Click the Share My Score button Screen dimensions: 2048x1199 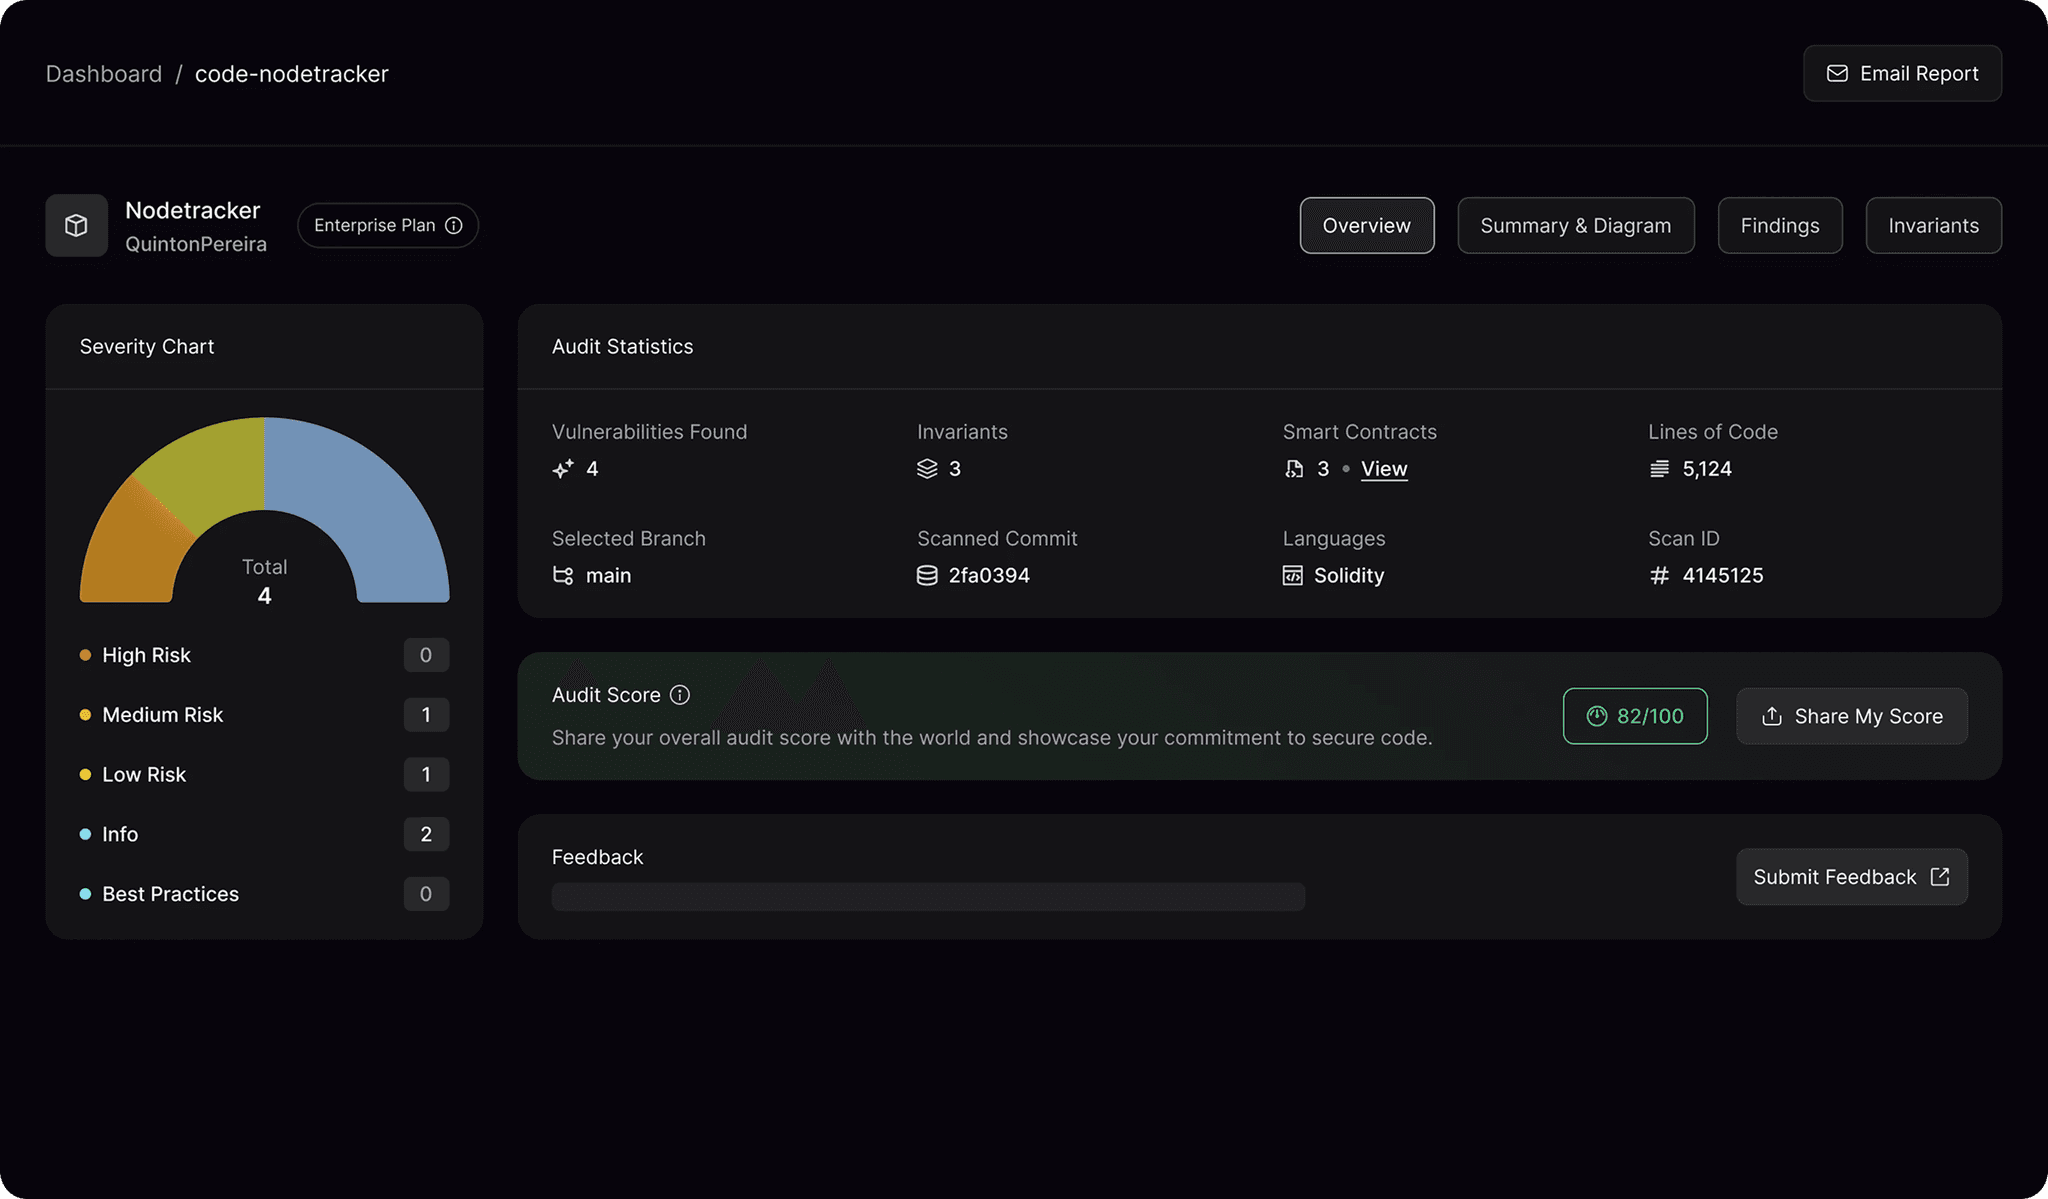1851,716
